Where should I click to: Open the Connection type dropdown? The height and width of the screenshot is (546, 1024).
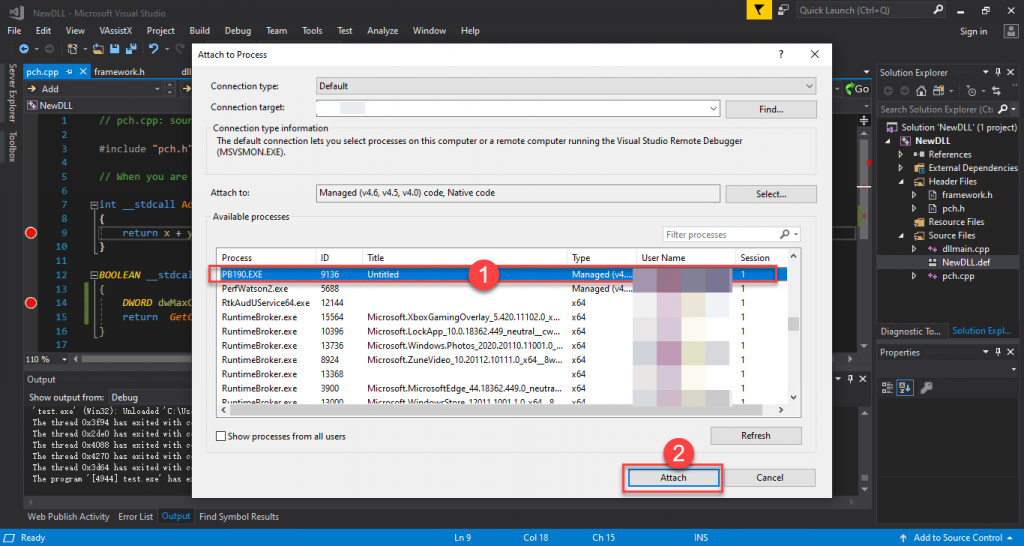pyautogui.click(x=566, y=86)
